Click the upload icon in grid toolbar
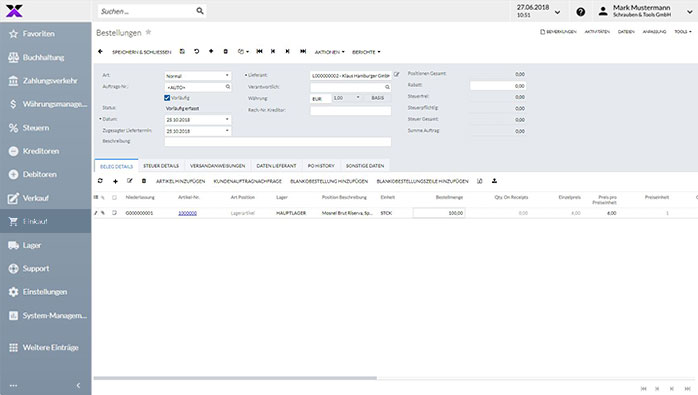The height and width of the screenshot is (395, 698). [x=494, y=181]
